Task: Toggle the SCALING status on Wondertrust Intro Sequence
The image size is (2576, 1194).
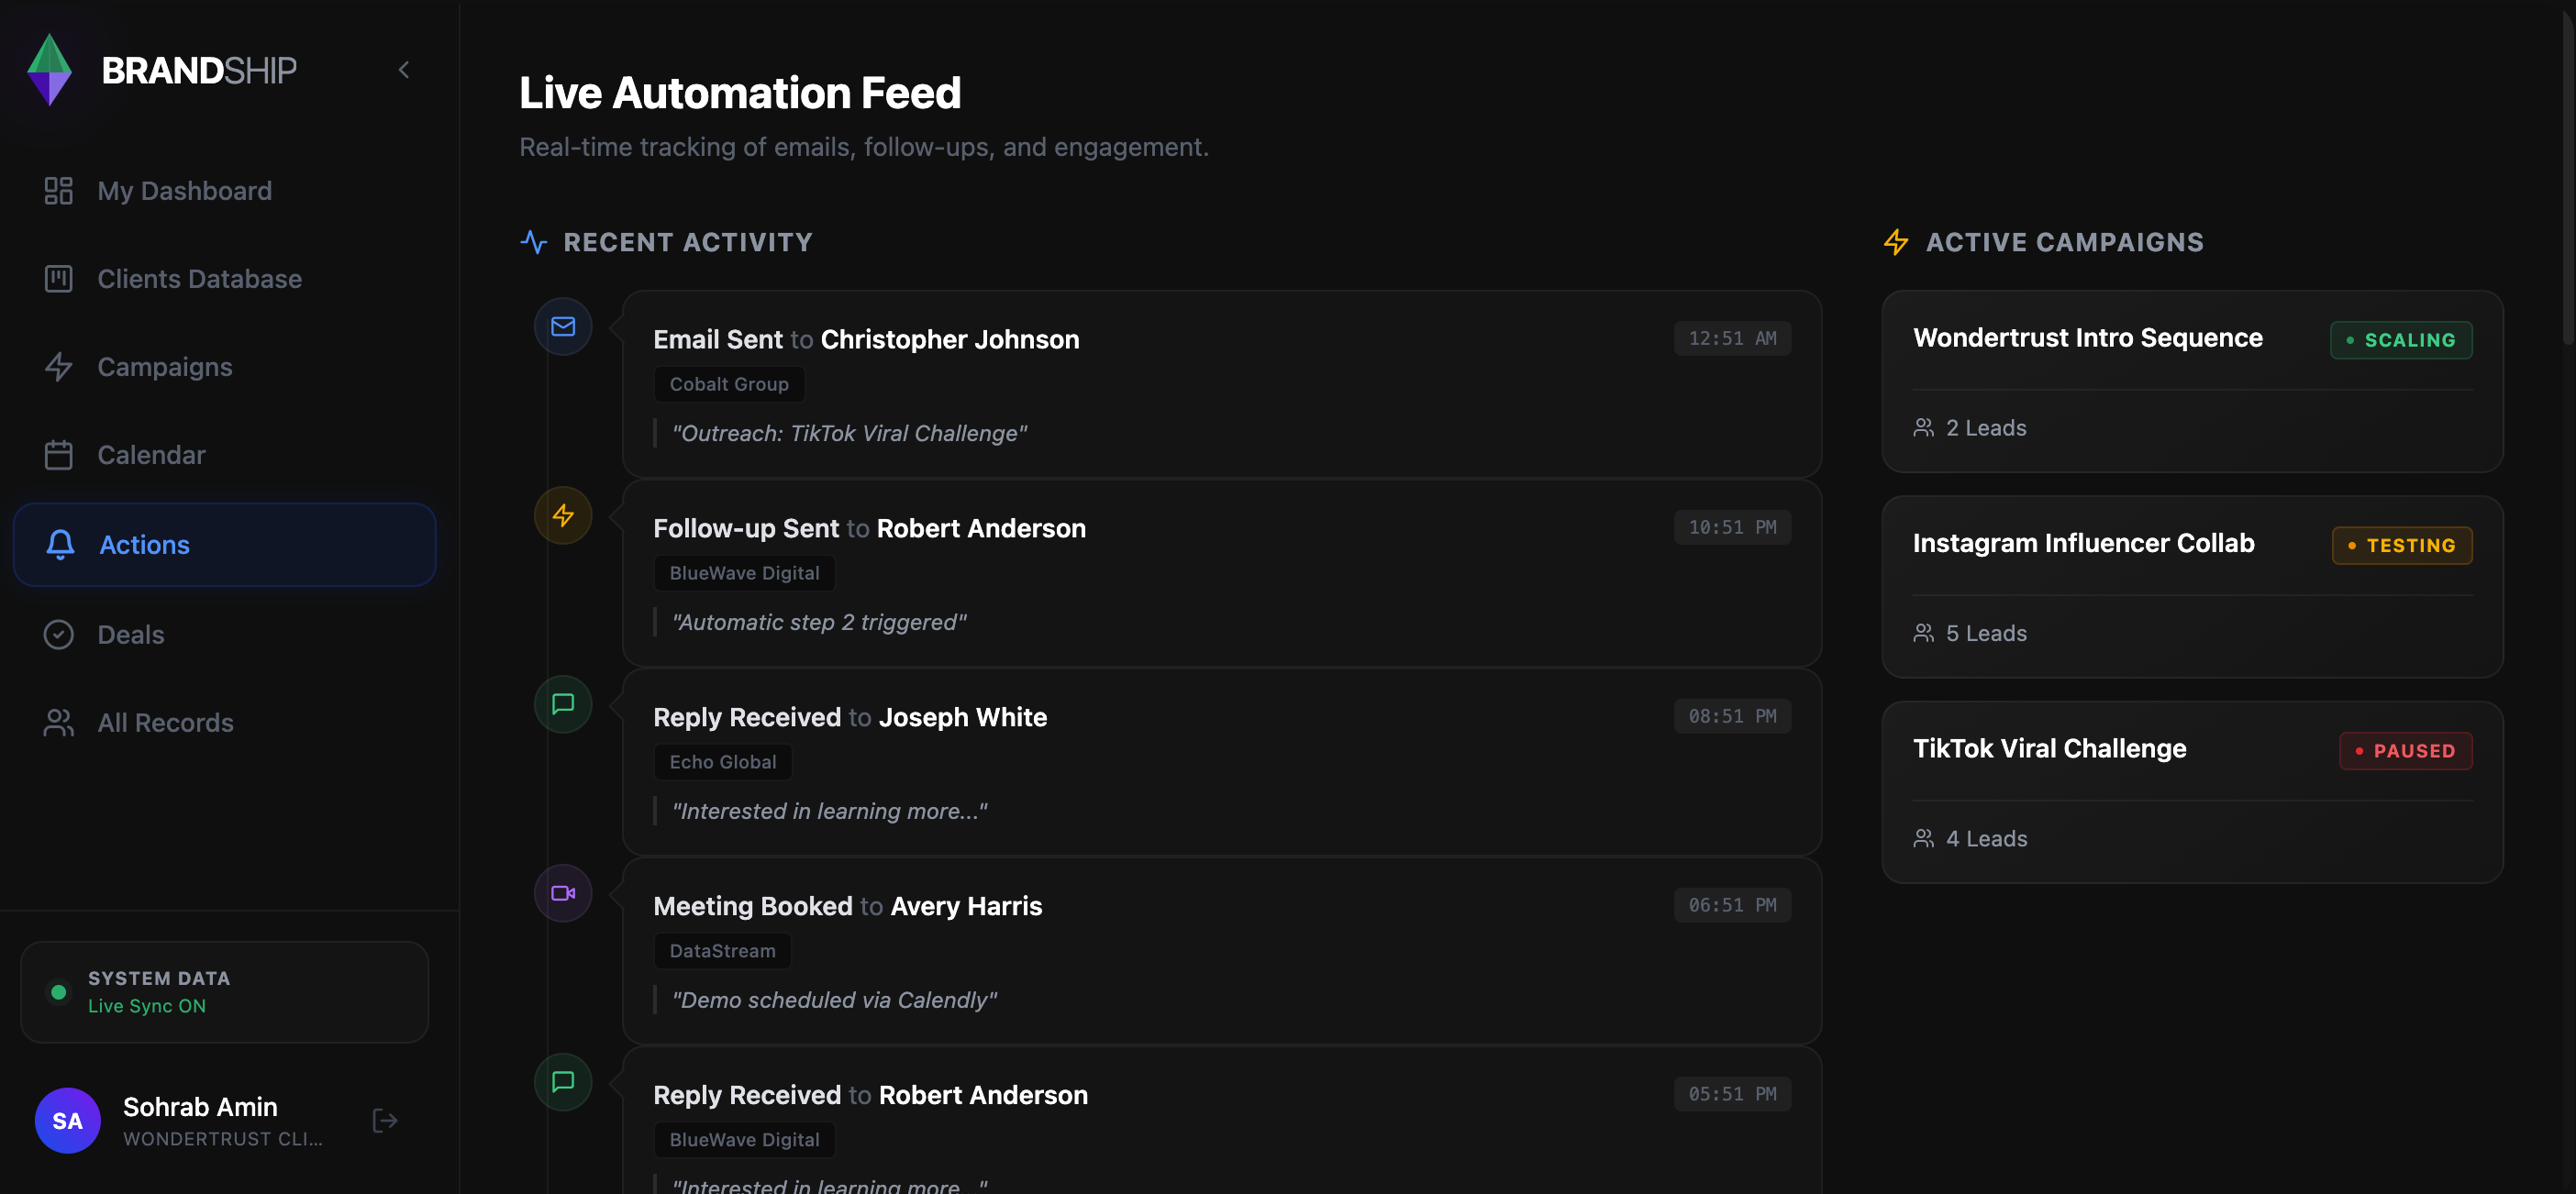Action: pos(2401,339)
